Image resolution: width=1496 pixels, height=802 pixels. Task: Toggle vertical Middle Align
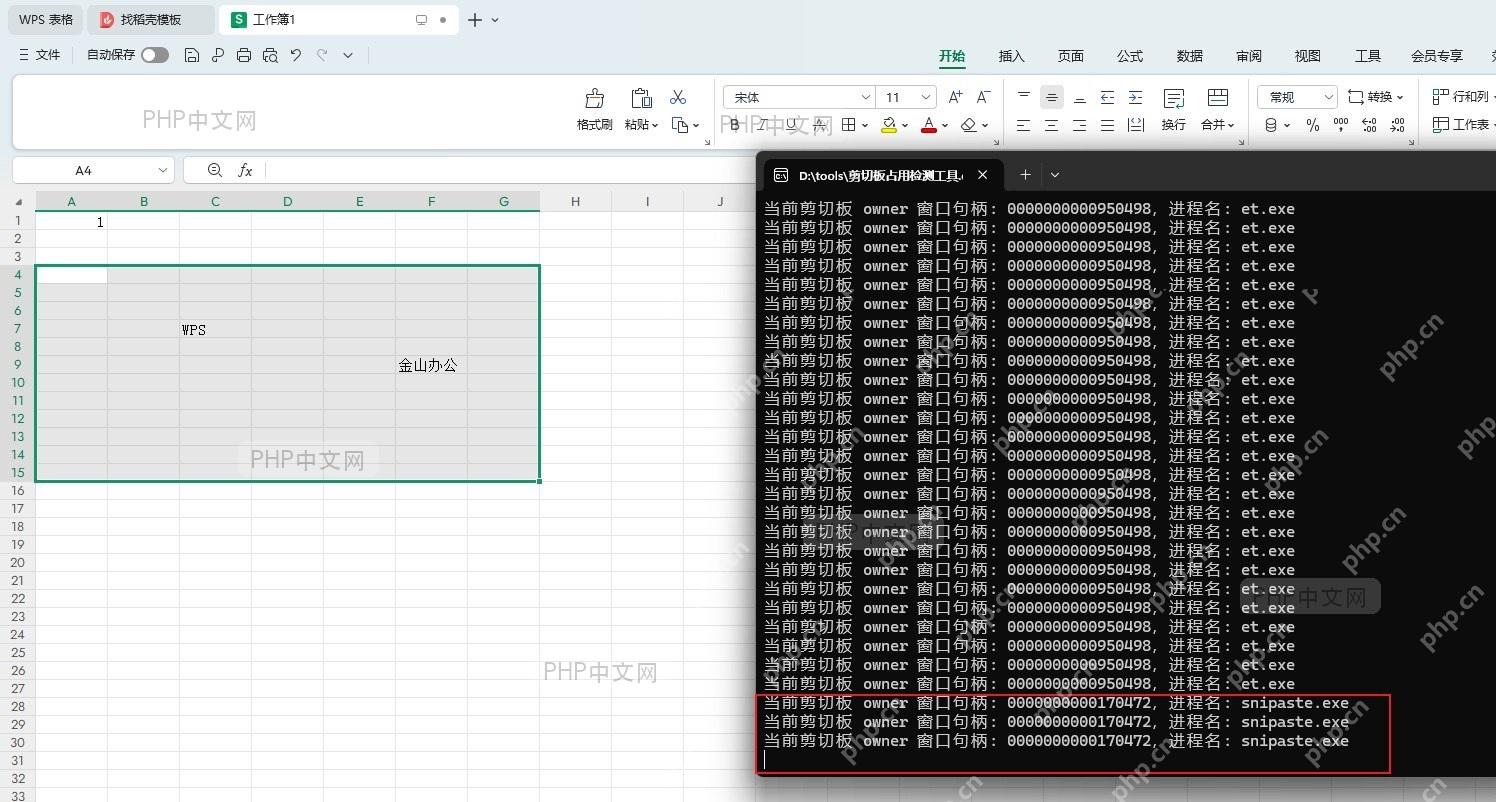1051,97
